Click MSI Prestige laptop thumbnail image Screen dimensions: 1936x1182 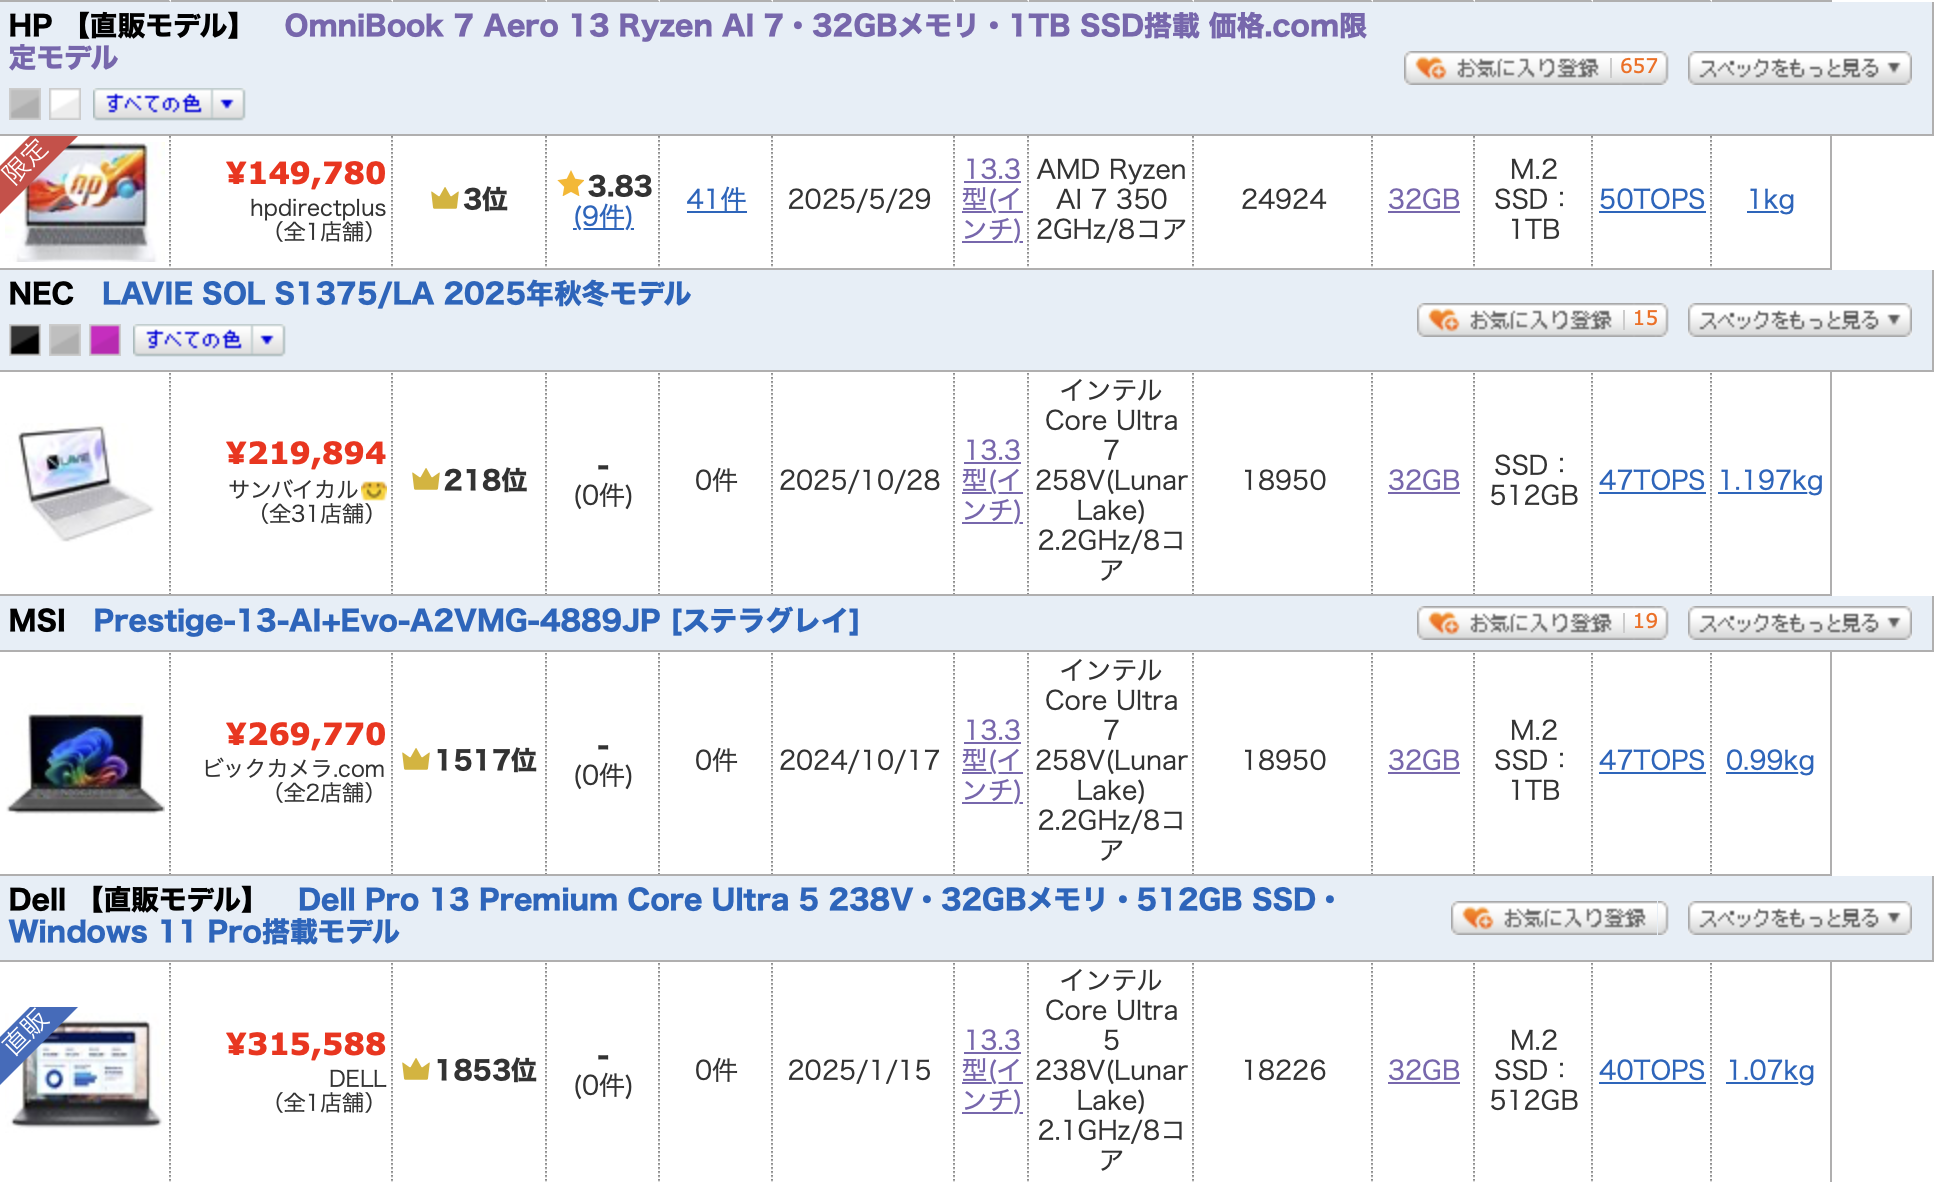86,762
